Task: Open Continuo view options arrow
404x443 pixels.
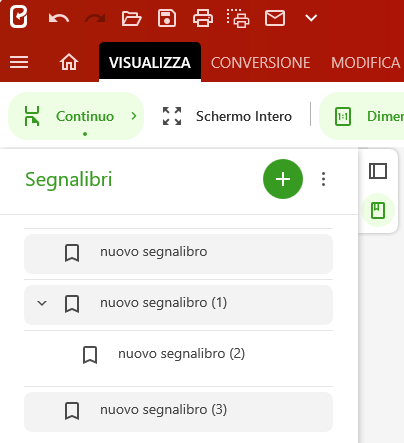Action: 134,116
